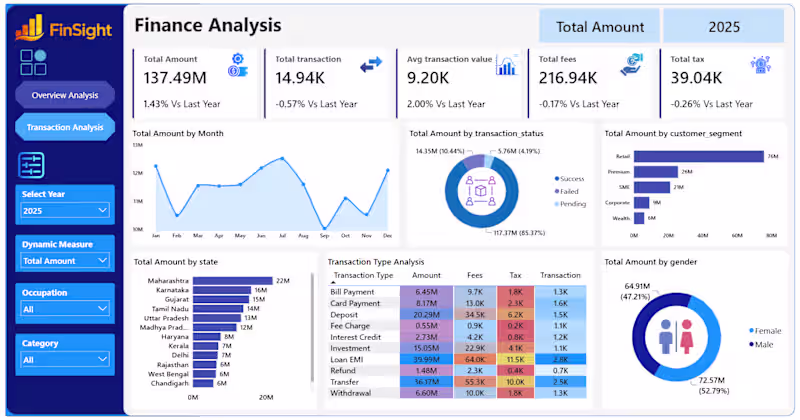
Task: Click the Amount column header
Action: tap(426, 275)
